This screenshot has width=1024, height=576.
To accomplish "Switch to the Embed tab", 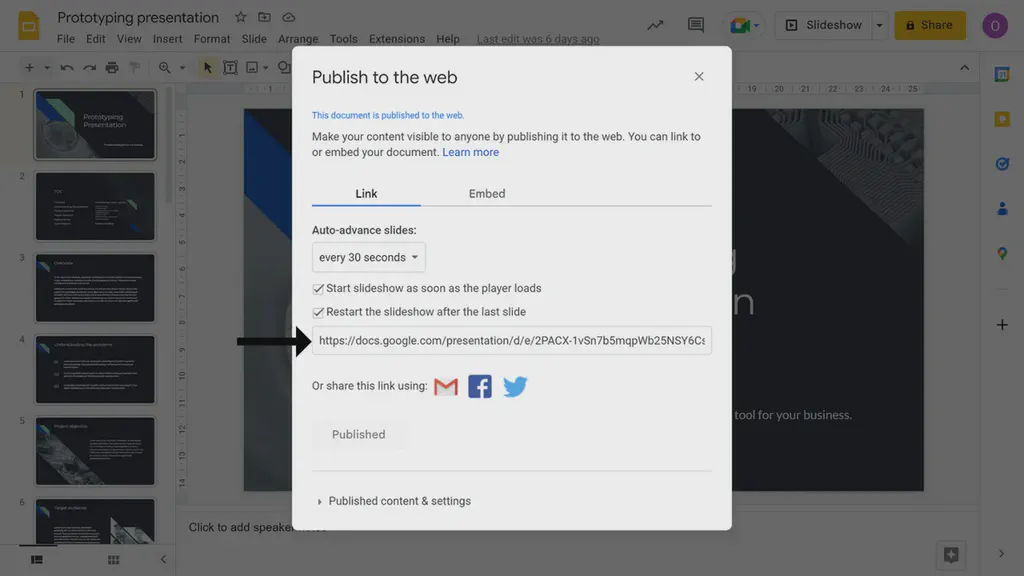I will [487, 193].
